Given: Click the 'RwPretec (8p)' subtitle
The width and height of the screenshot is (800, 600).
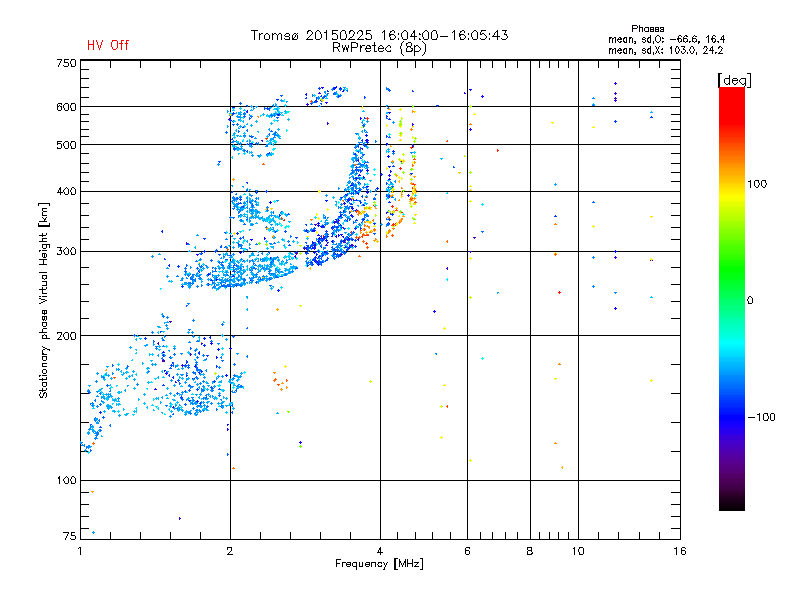Looking at the screenshot, I should pos(379,48).
